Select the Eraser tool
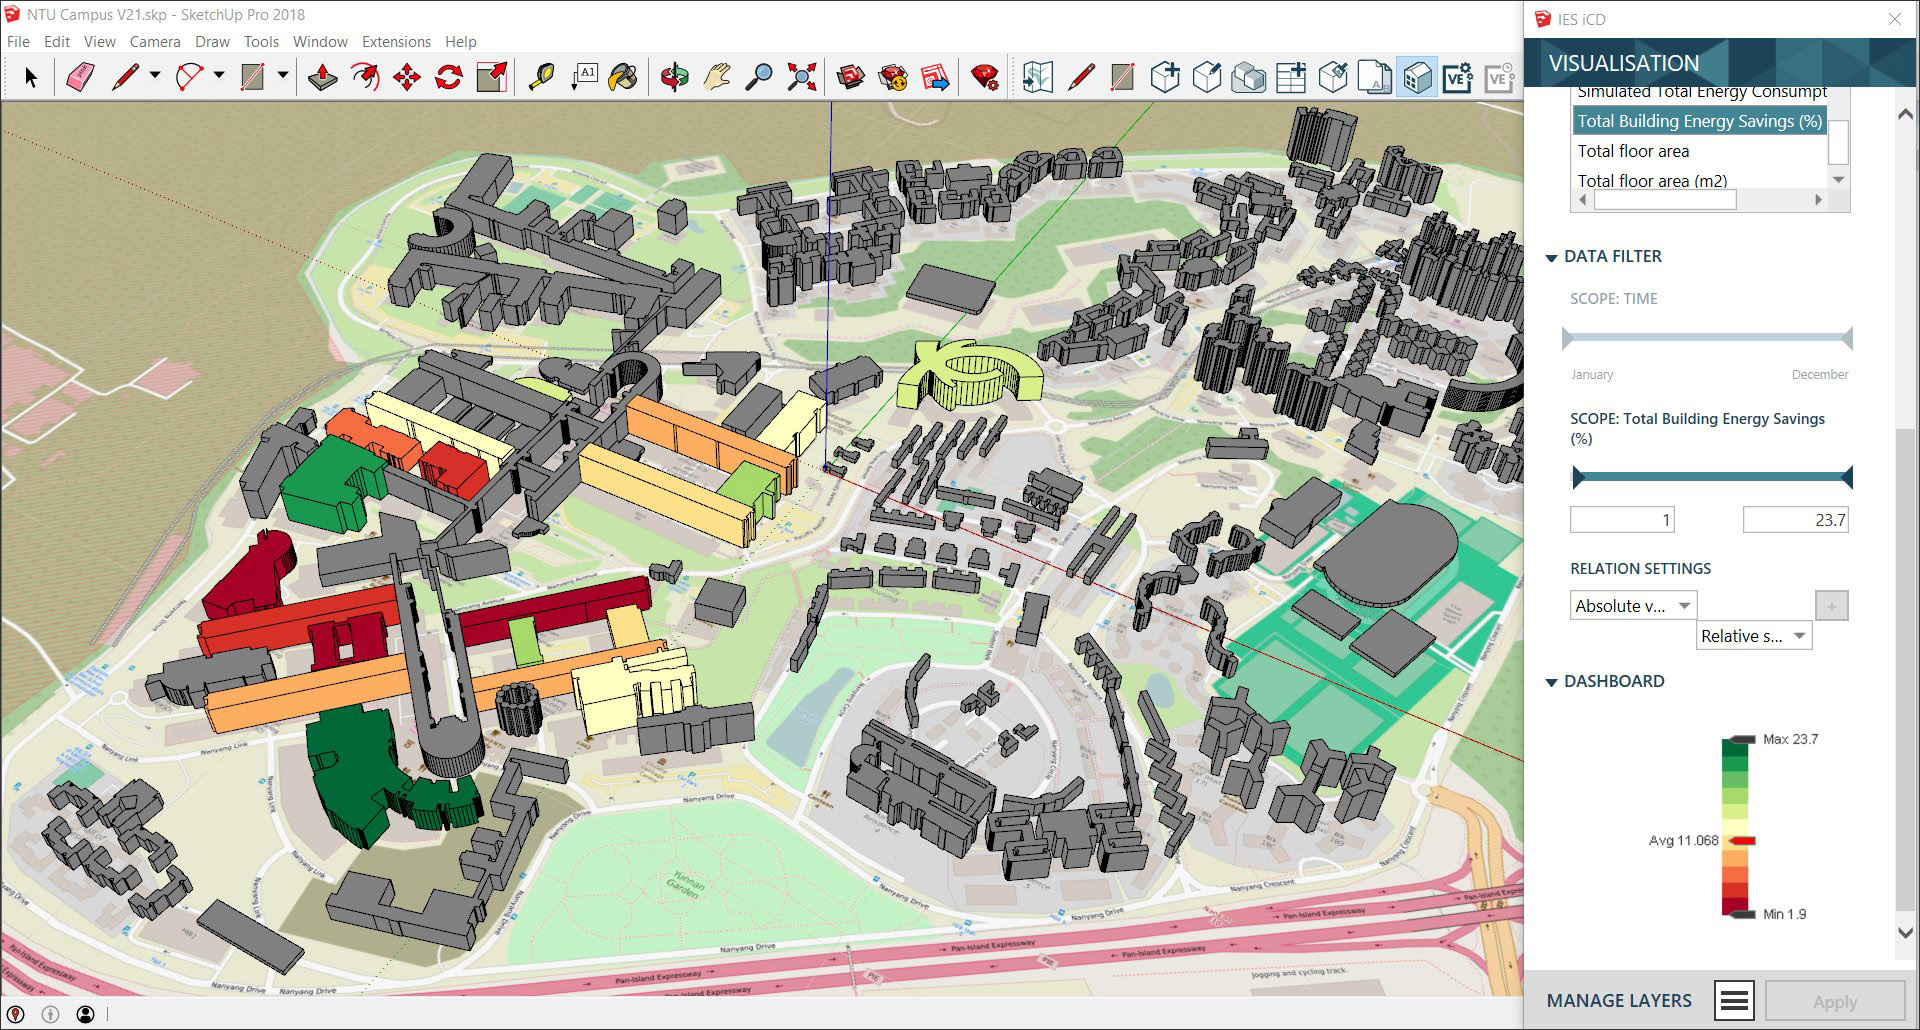Viewport: 1920px width, 1030px height. click(80, 76)
